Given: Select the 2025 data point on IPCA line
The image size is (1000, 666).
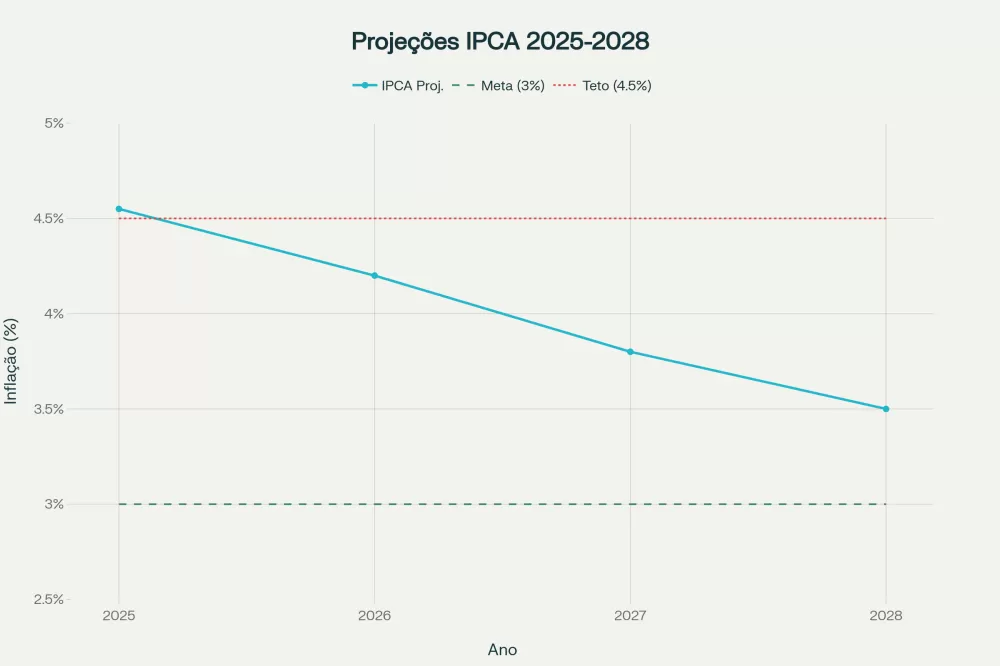Looking at the screenshot, I should [x=119, y=209].
